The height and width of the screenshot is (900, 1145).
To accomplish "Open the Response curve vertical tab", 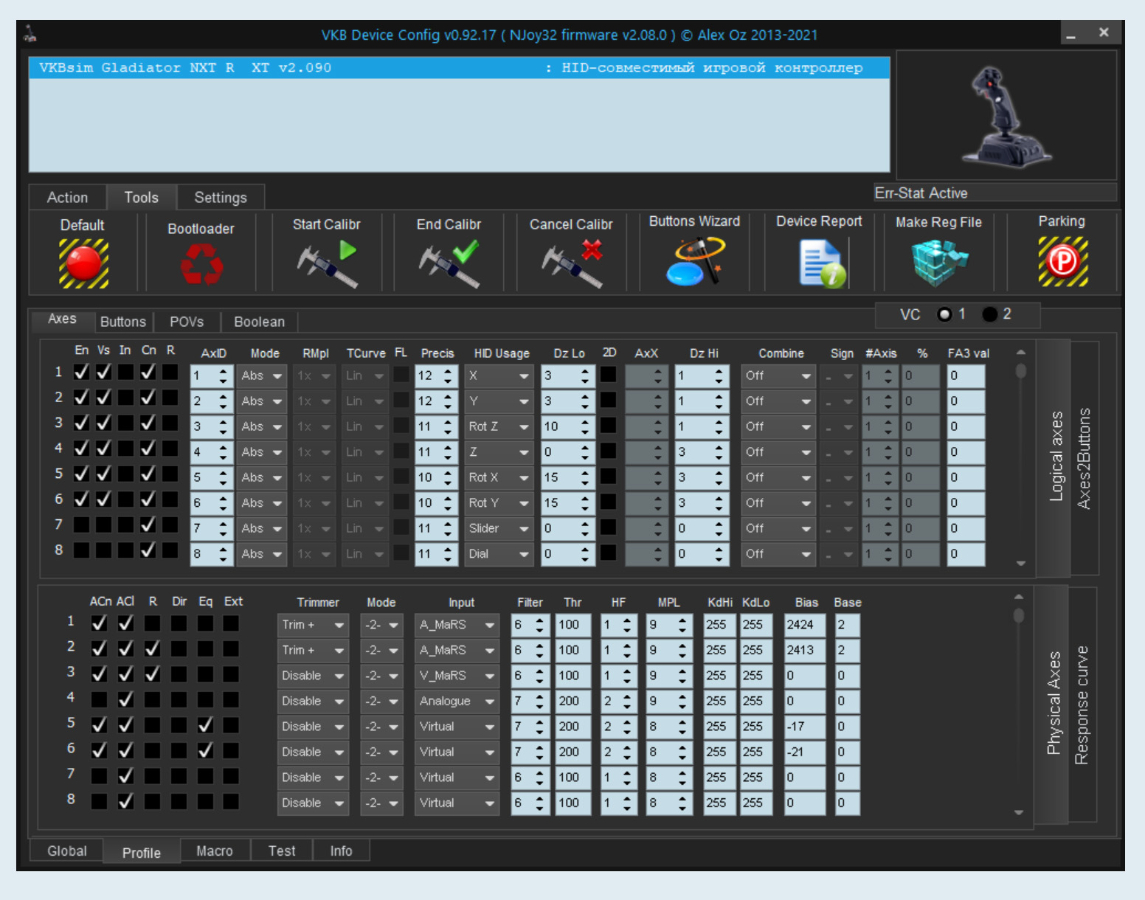I will (x=1082, y=704).
